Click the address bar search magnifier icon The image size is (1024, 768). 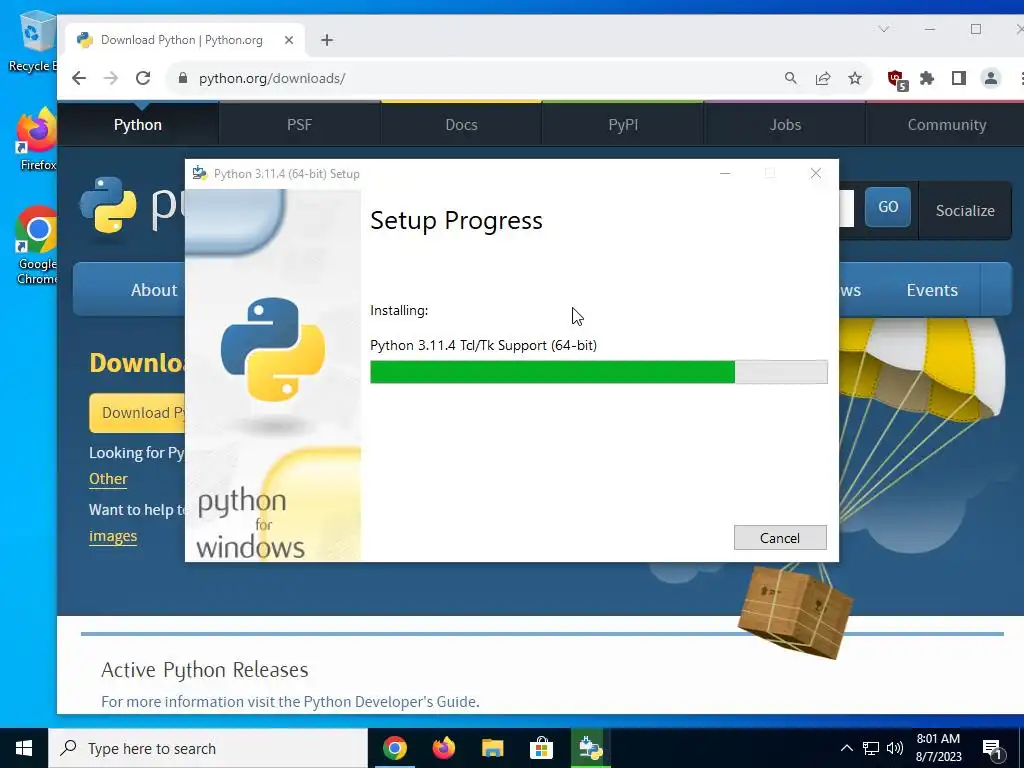tap(791, 78)
